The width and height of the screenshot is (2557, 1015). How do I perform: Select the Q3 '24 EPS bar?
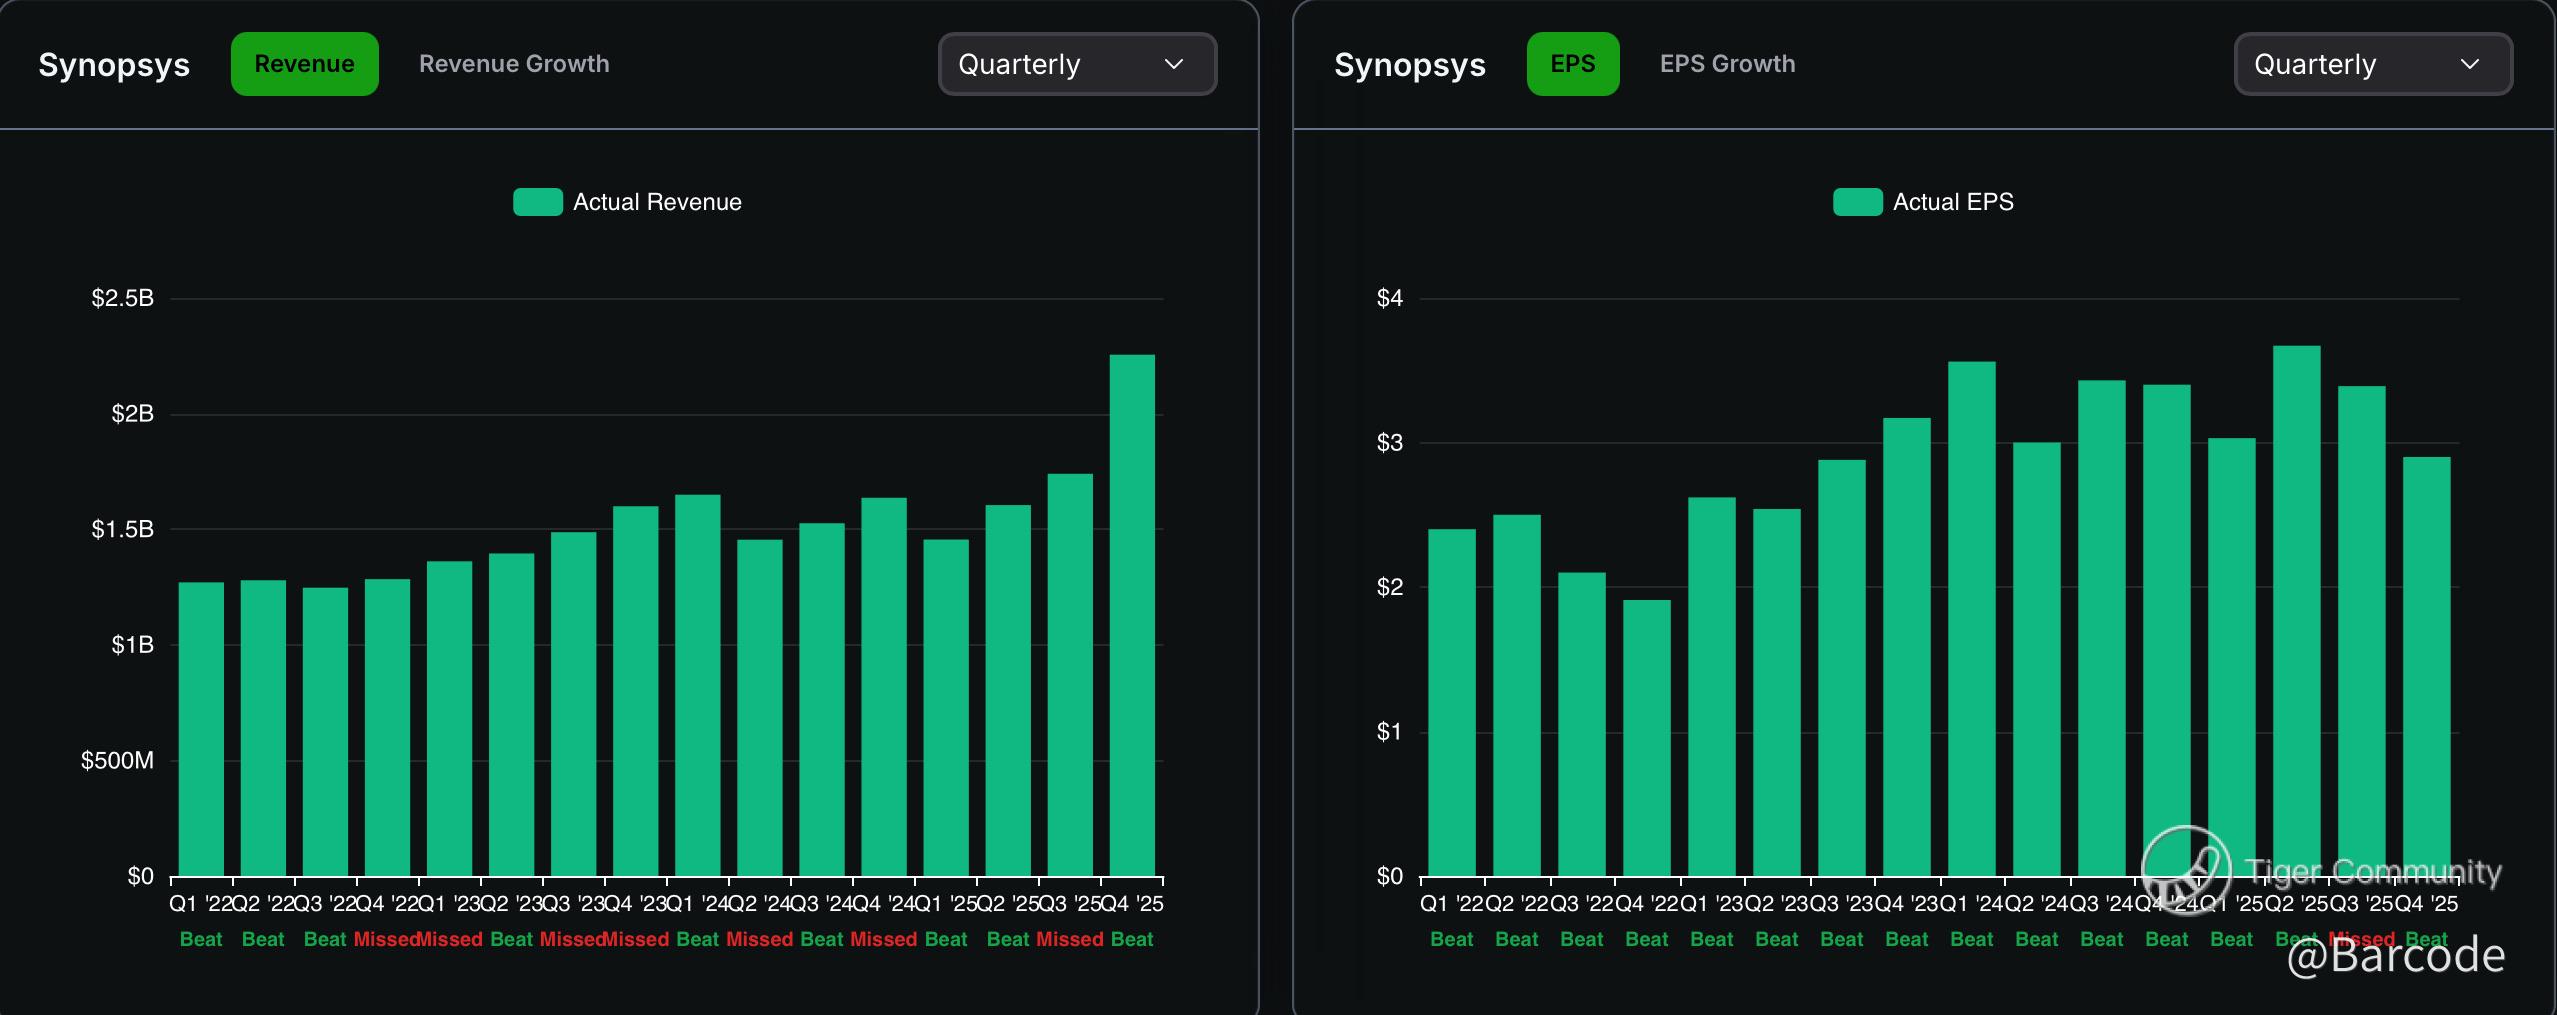click(2102, 628)
